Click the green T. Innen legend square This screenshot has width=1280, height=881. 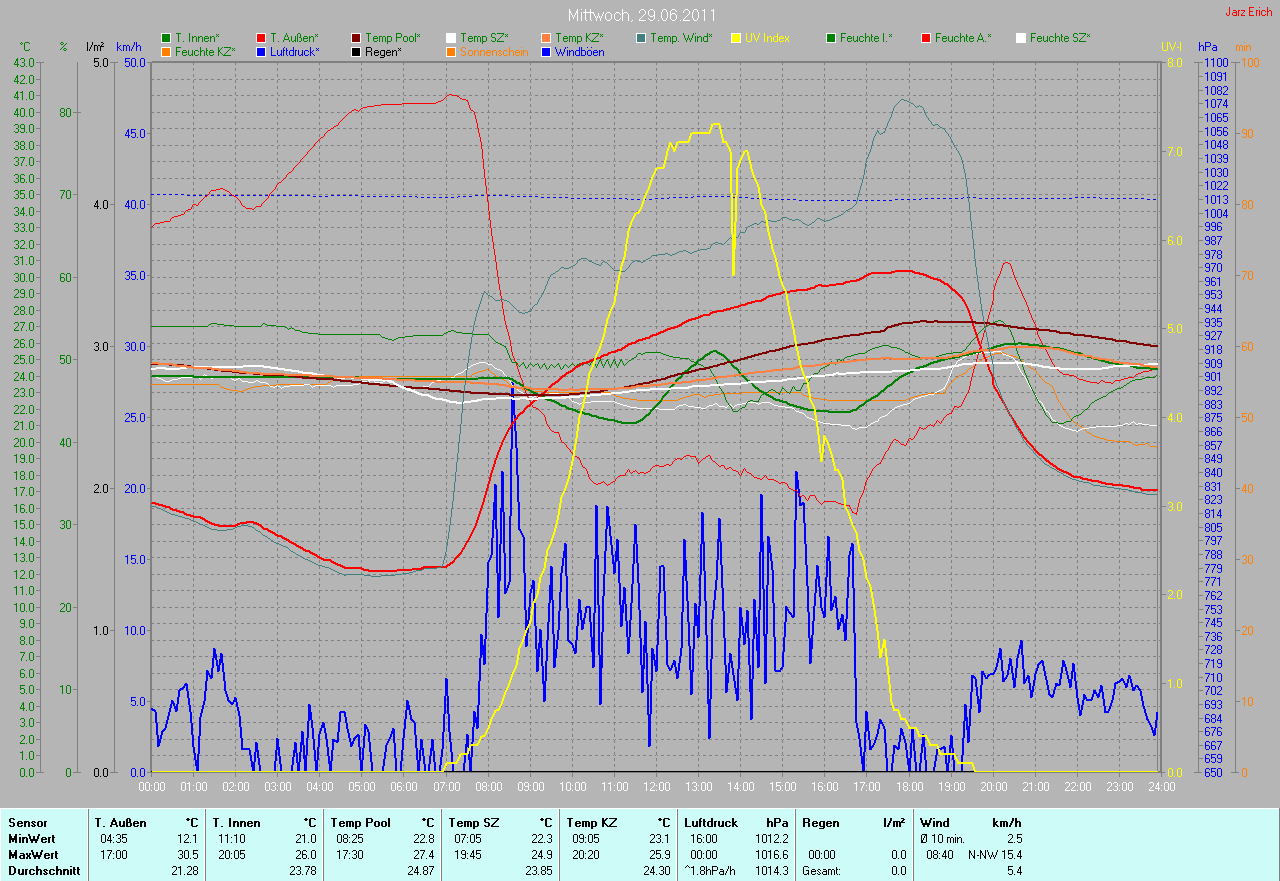point(166,38)
